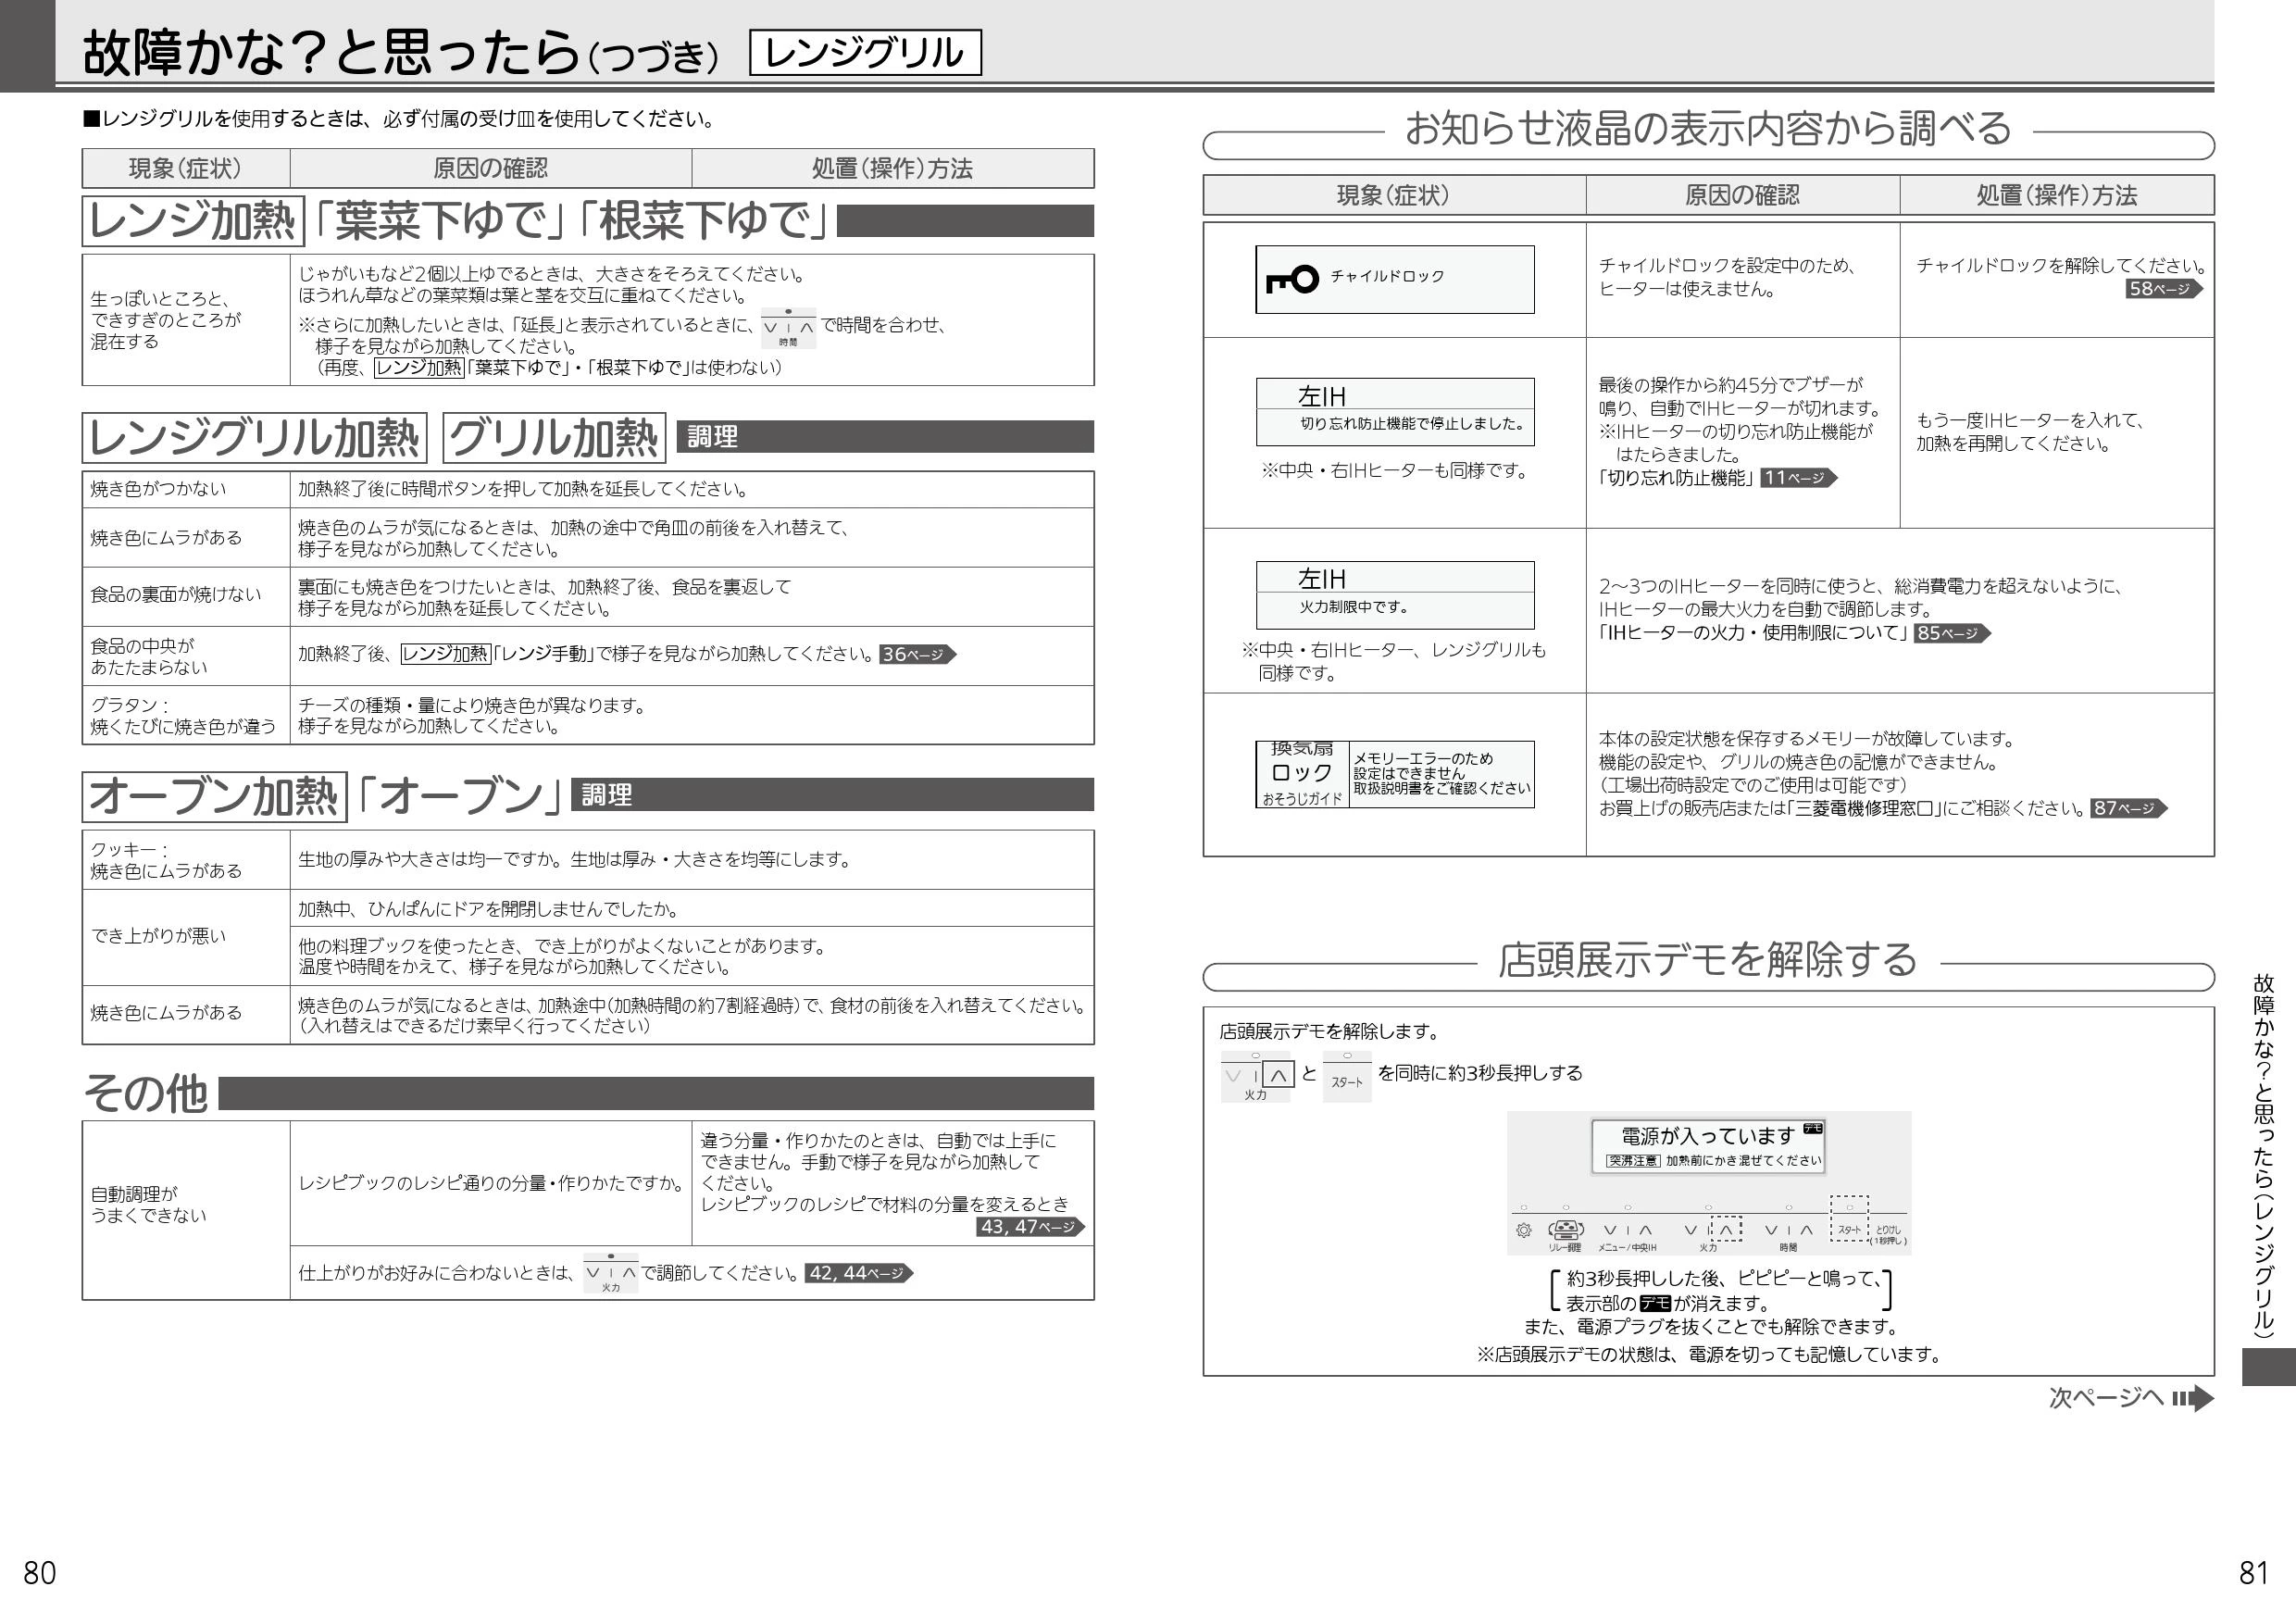Click the vertical side tab 故障かな？と思ったら(レンジグリル)
Viewport: 2296px width, 1624px height.
pyautogui.click(x=2263, y=1156)
